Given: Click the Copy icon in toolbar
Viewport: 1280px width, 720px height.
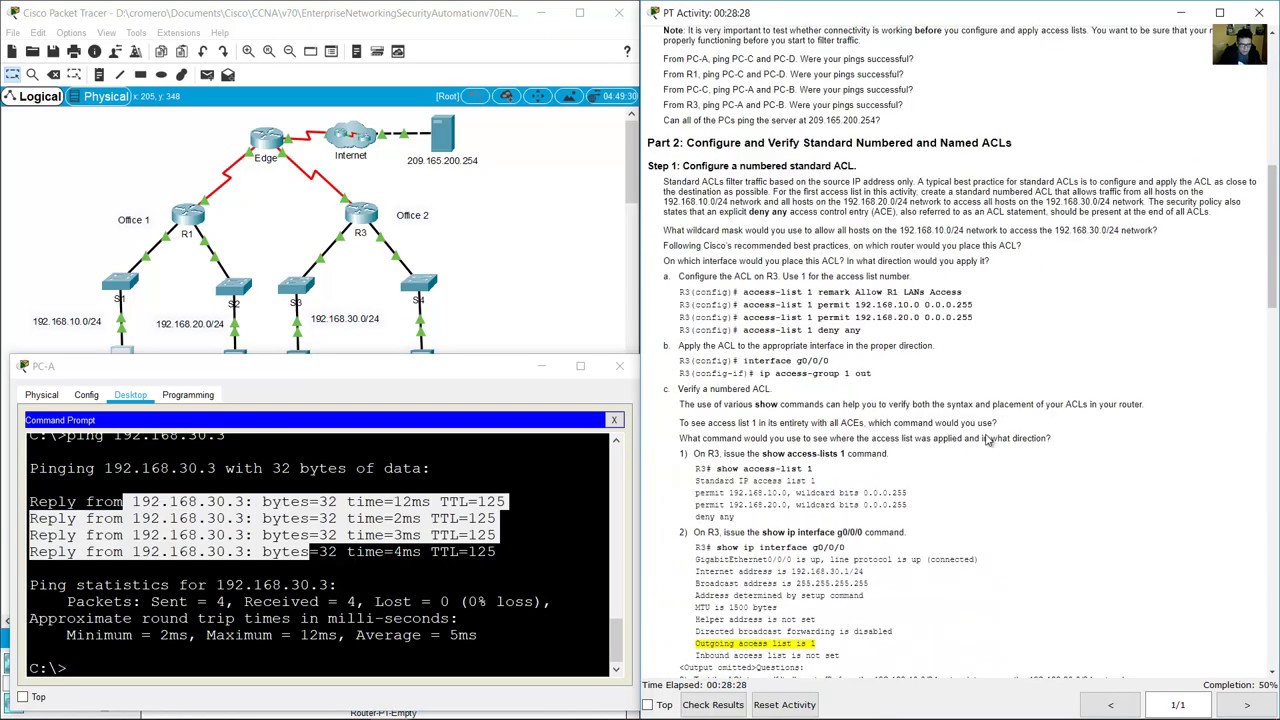Looking at the screenshot, I should click(x=161, y=51).
